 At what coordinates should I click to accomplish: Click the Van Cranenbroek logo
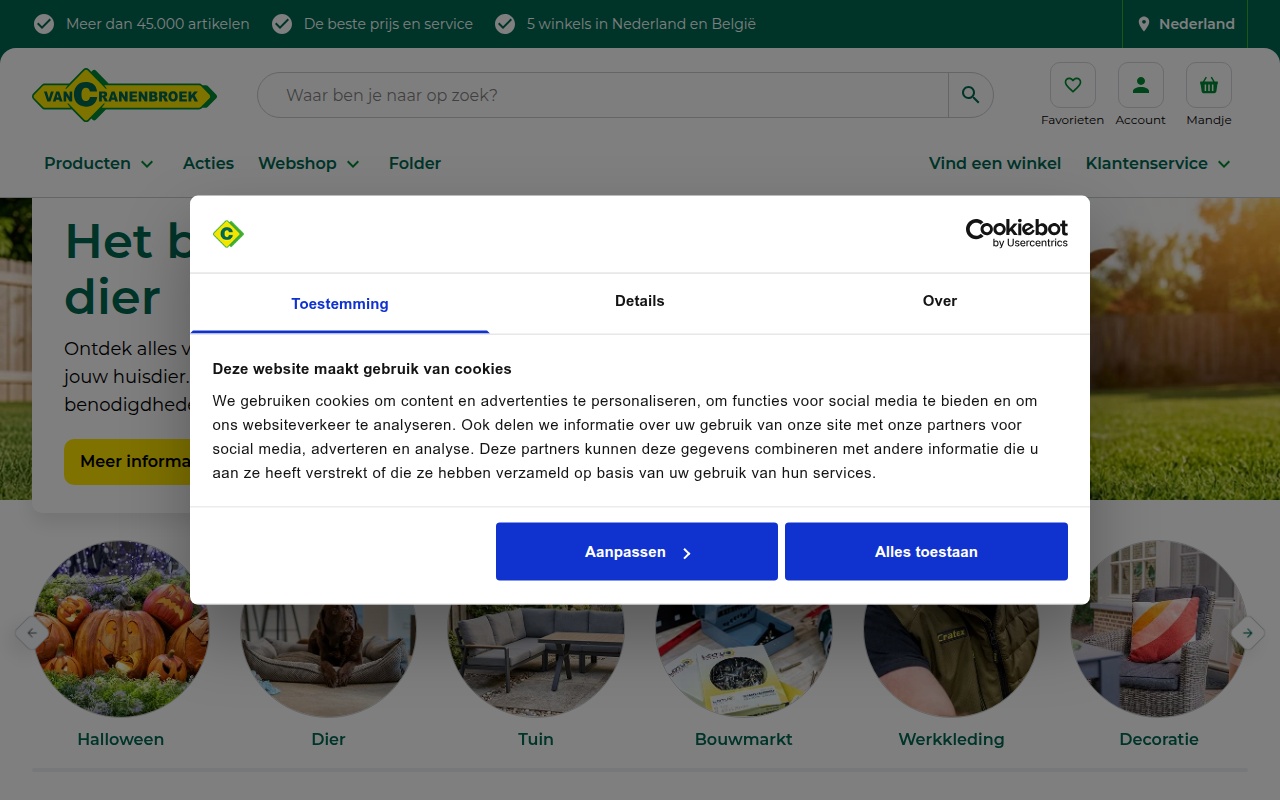(x=124, y=95)
